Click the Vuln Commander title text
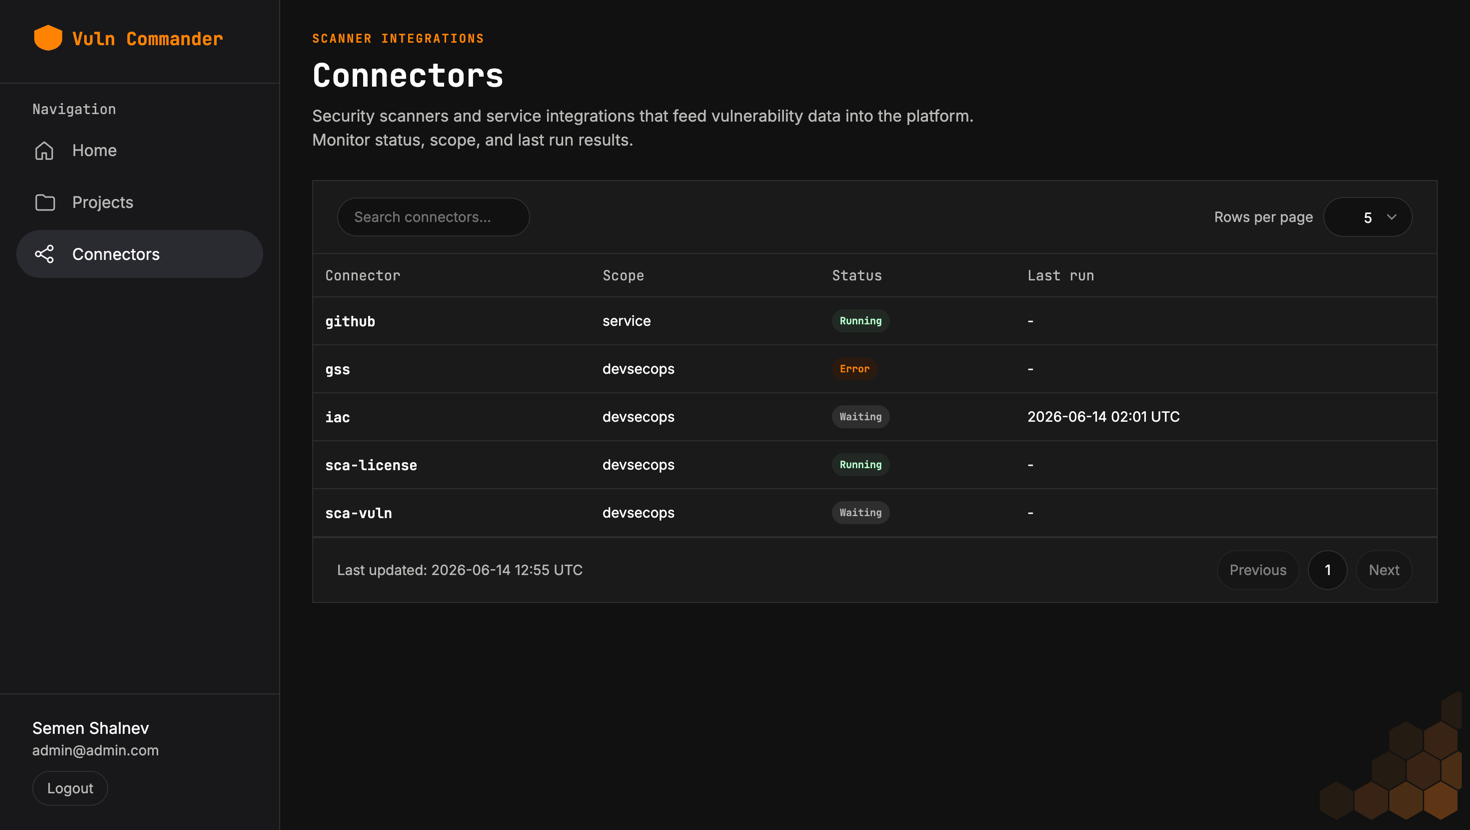Image resolution: width=1470 pixels, height=830 pixels. [147, 39]
